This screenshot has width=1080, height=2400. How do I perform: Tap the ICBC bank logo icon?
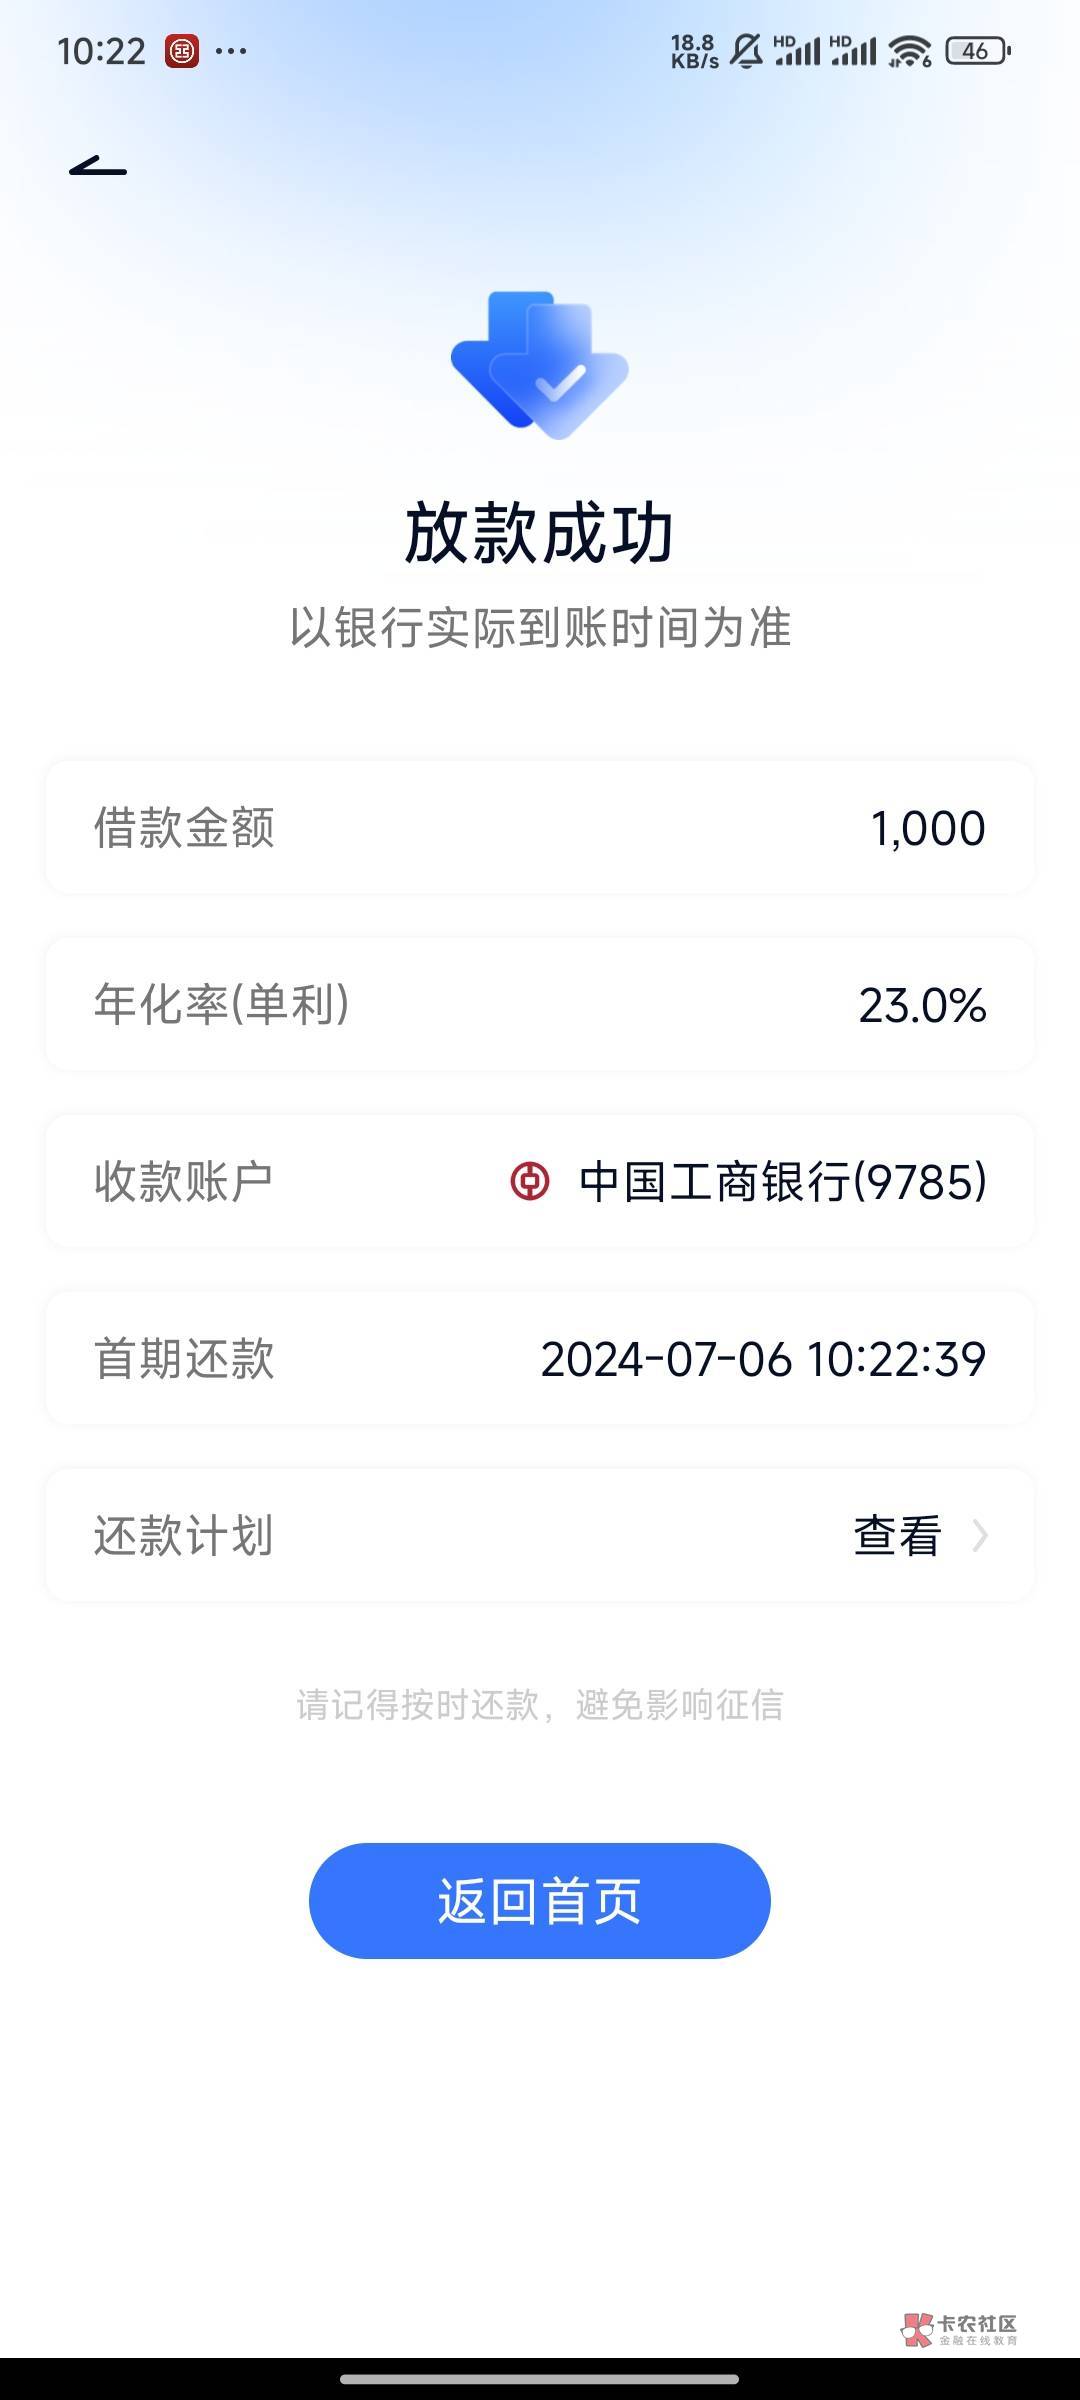coord(530,1181)
